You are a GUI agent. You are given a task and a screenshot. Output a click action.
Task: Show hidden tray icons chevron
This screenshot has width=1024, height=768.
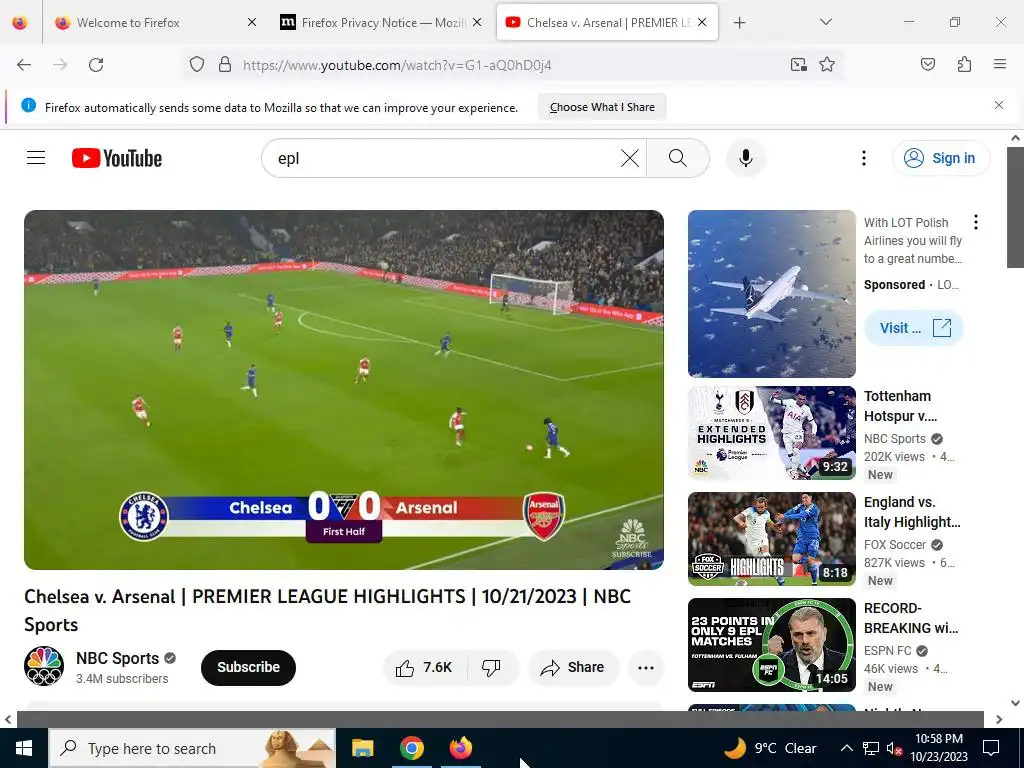[846, 748]
